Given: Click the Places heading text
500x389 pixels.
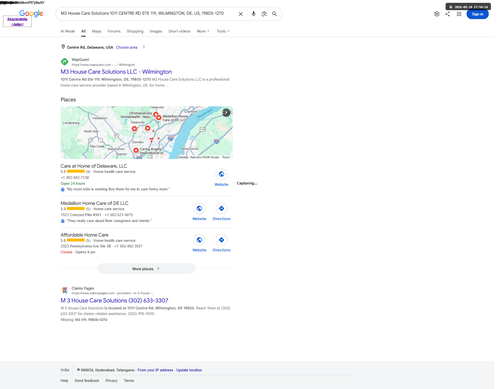Looking at the screenshot, I should point(68,100).
